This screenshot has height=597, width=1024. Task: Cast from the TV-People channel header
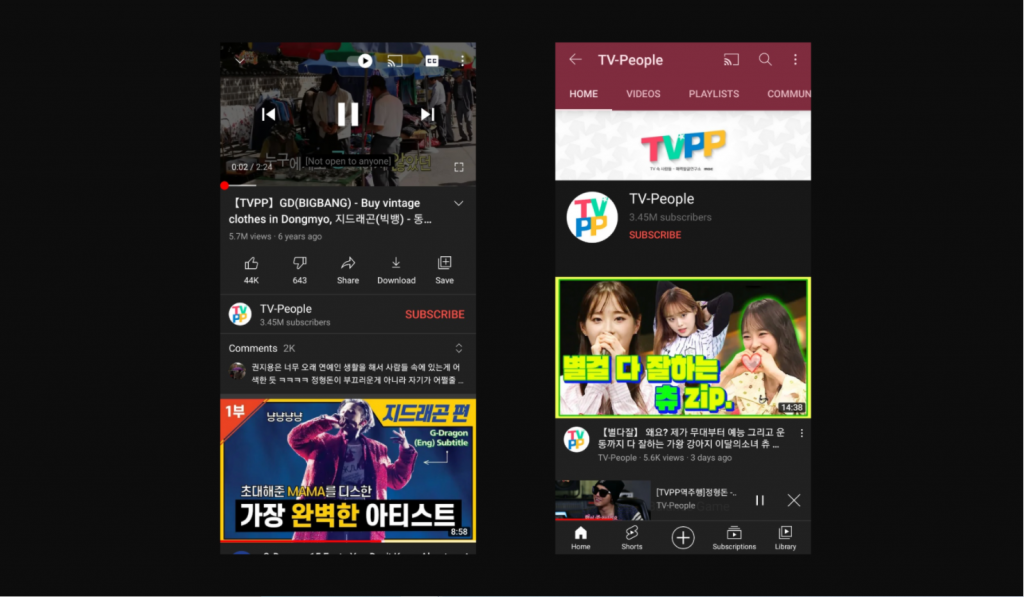pos(731,59)
